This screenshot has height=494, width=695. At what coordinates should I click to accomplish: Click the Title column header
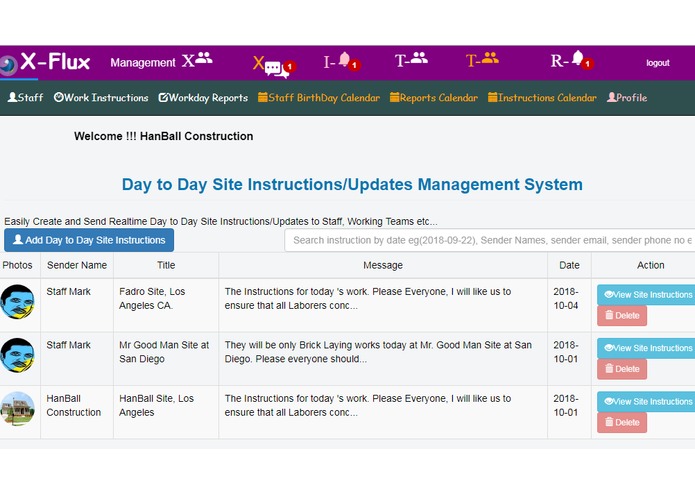tap(166, 265)
